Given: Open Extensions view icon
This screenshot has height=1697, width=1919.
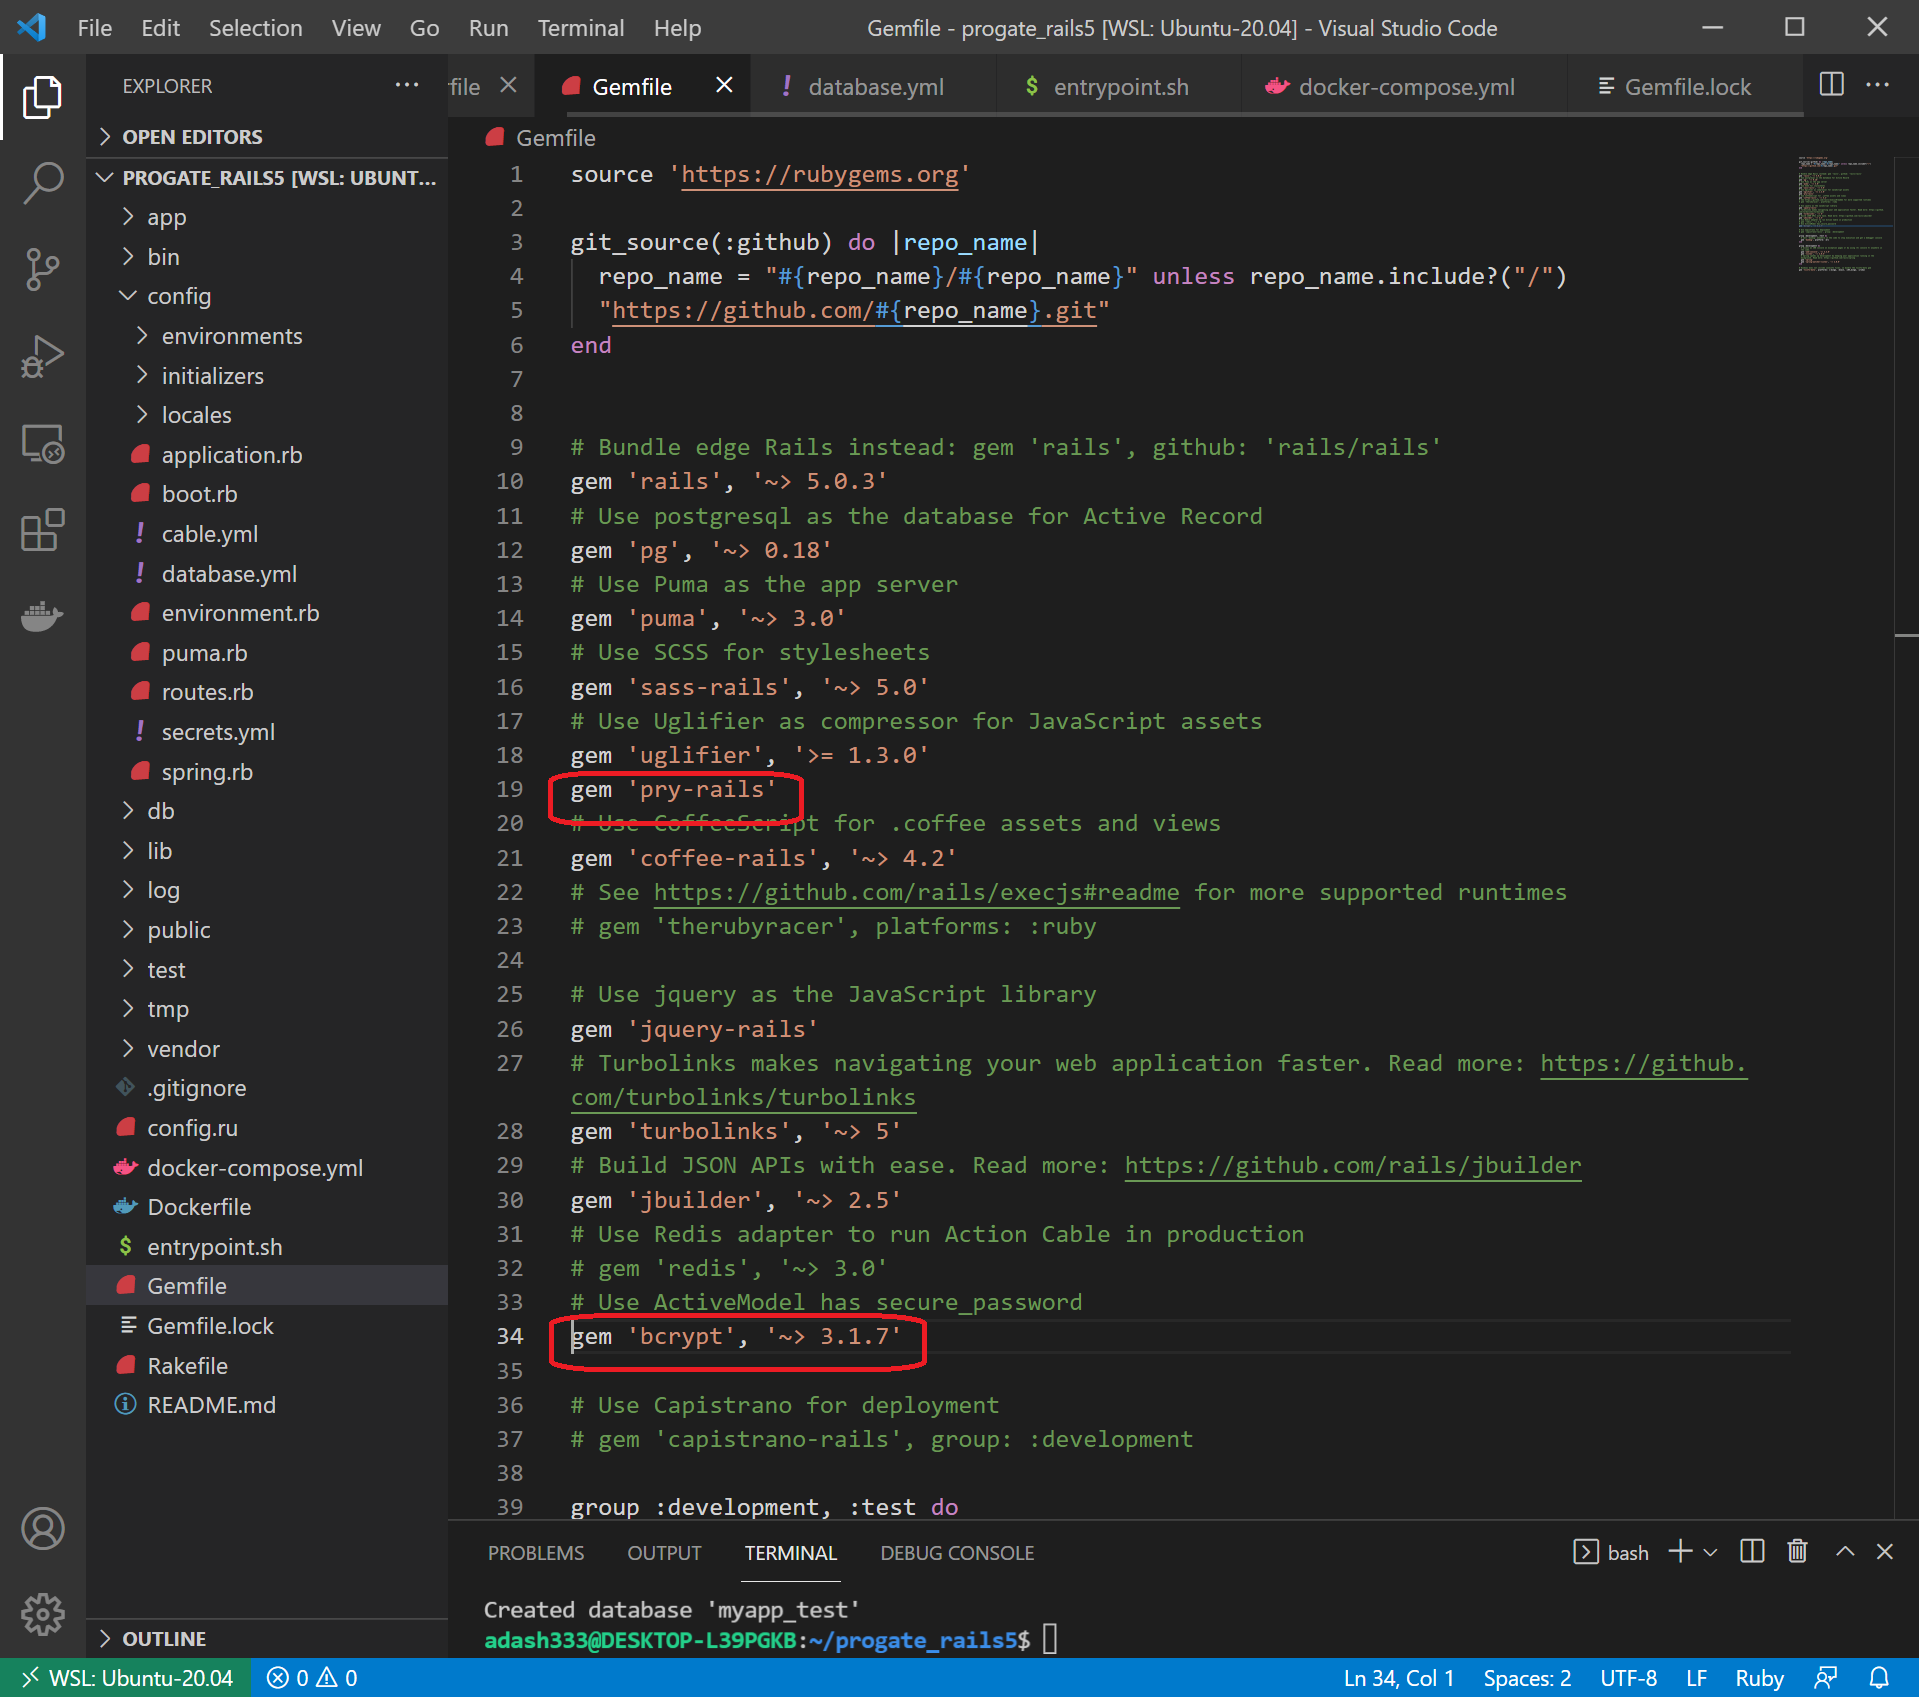Looking at the screenshot, I should 42,530.
